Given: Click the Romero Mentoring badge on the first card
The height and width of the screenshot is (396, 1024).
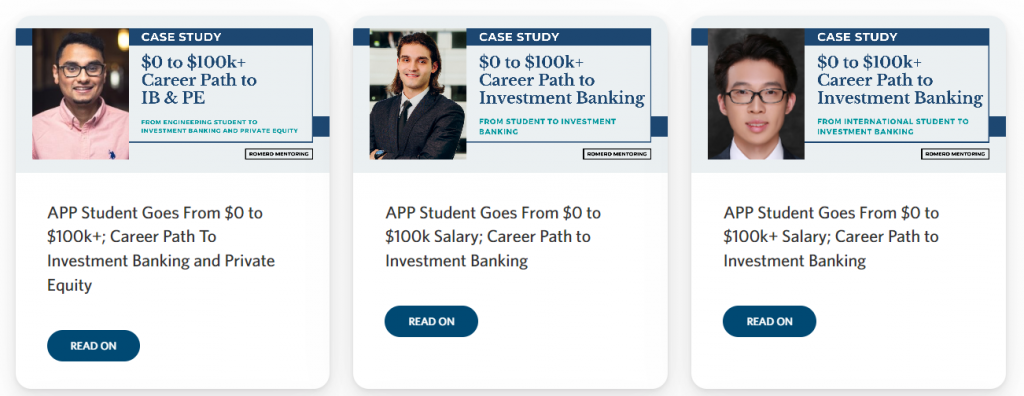Looking at the screenshot, I should coord(279,154).
